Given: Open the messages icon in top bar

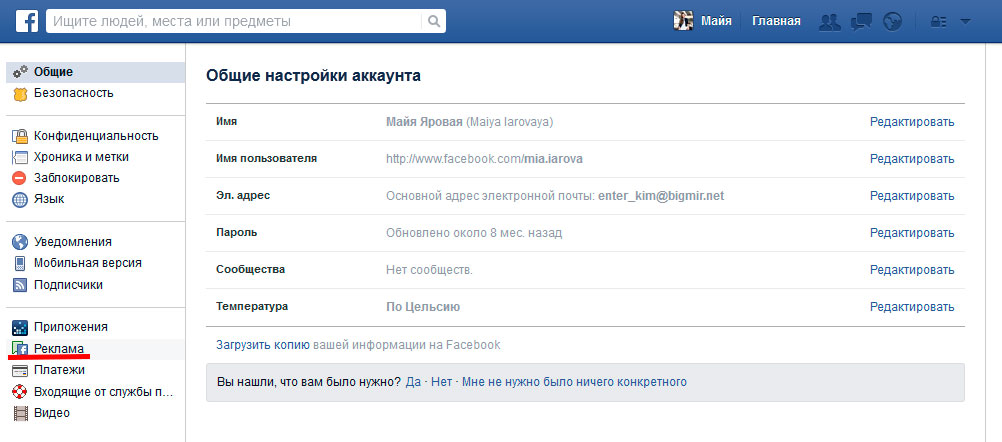Looking at the screenshot, I should point(862,21).
